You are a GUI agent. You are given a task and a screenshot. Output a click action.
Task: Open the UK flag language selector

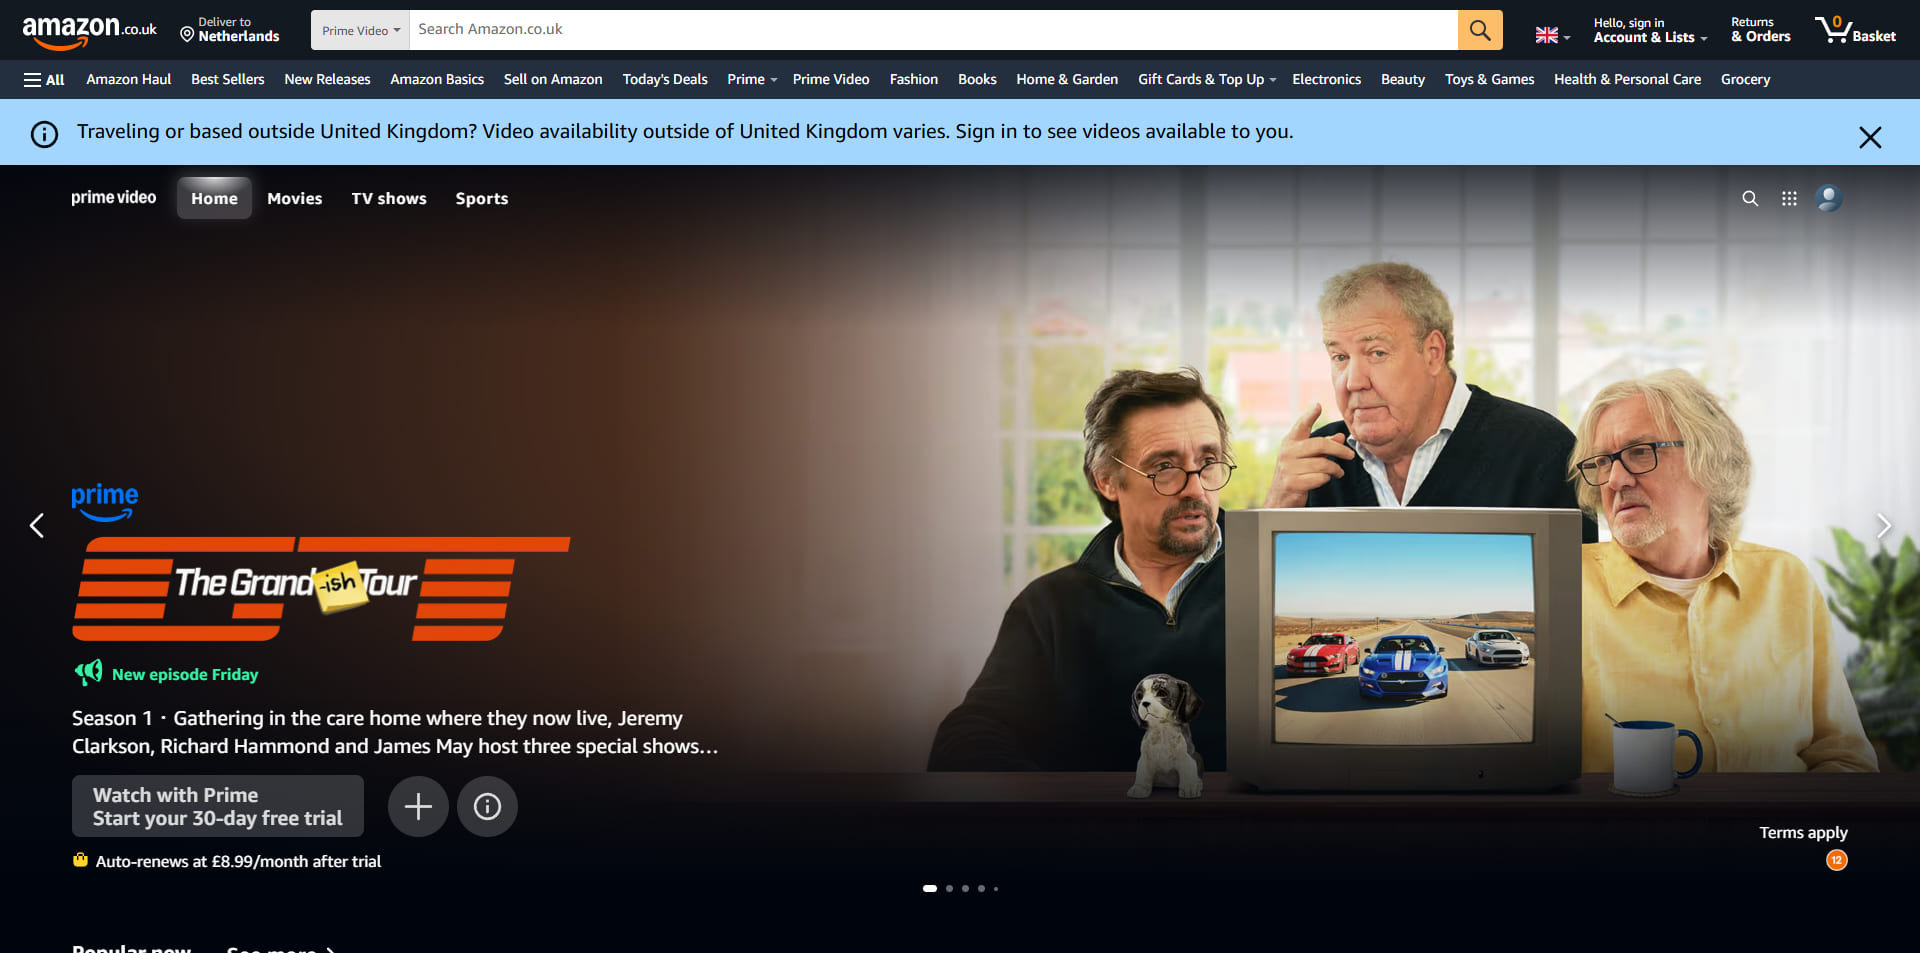point(1553,35)
